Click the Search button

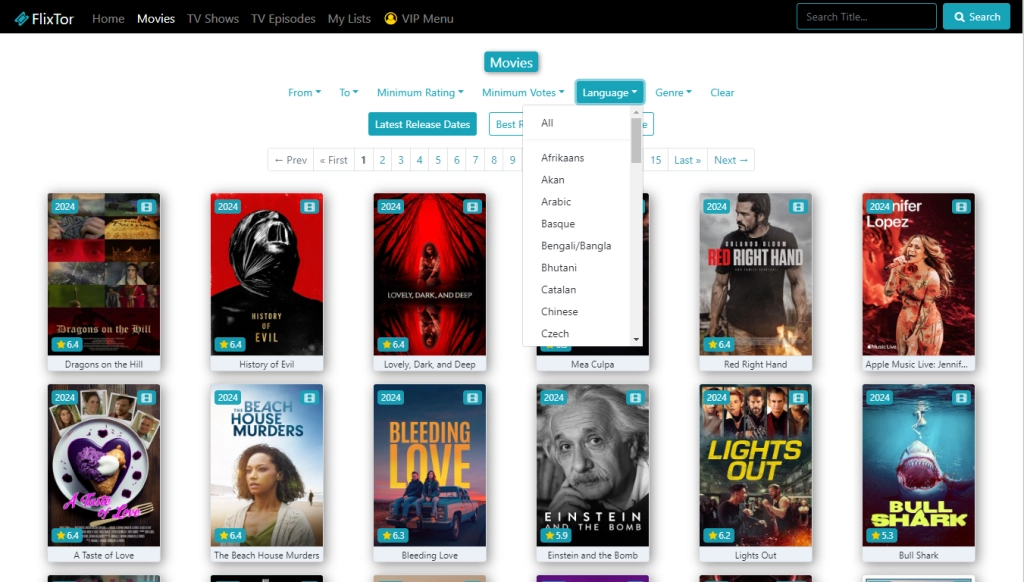click(x=976, y=17)
